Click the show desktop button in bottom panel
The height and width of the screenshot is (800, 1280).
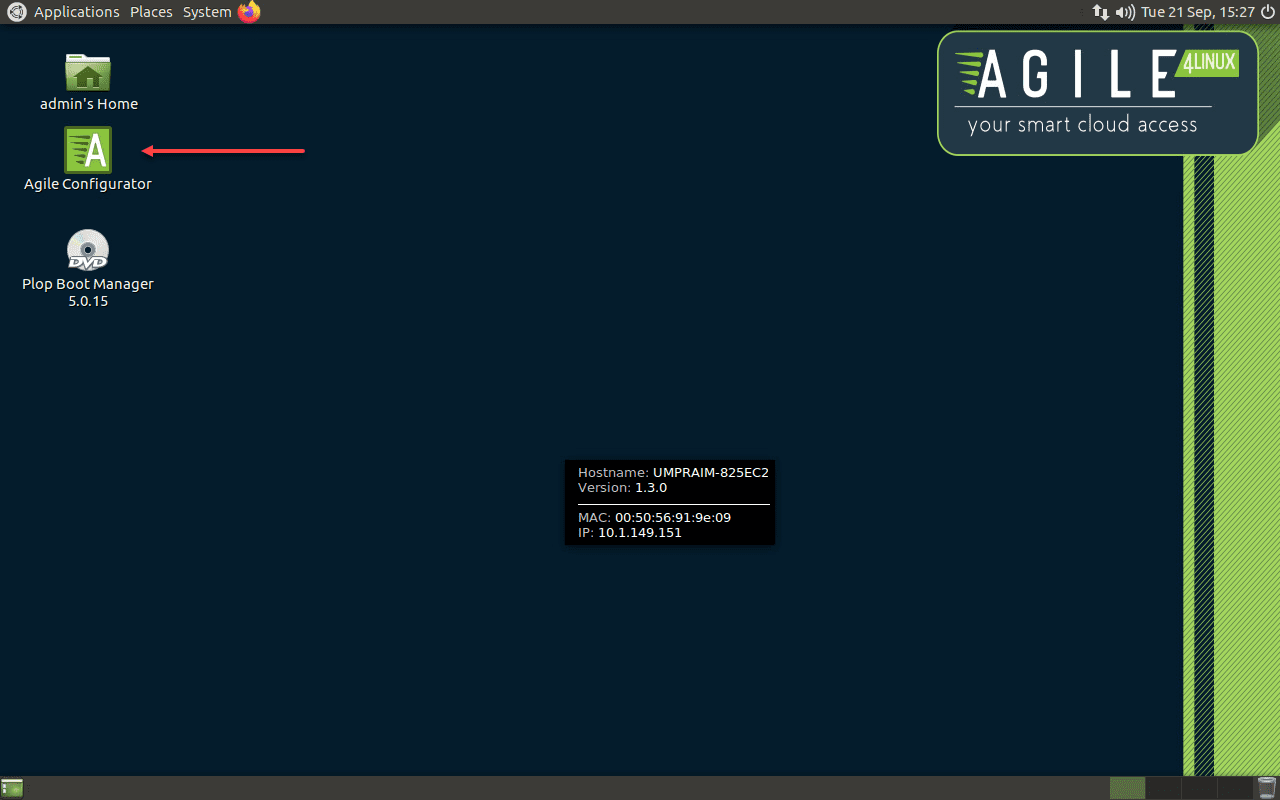pyautogui.click(x=12, y=788)
